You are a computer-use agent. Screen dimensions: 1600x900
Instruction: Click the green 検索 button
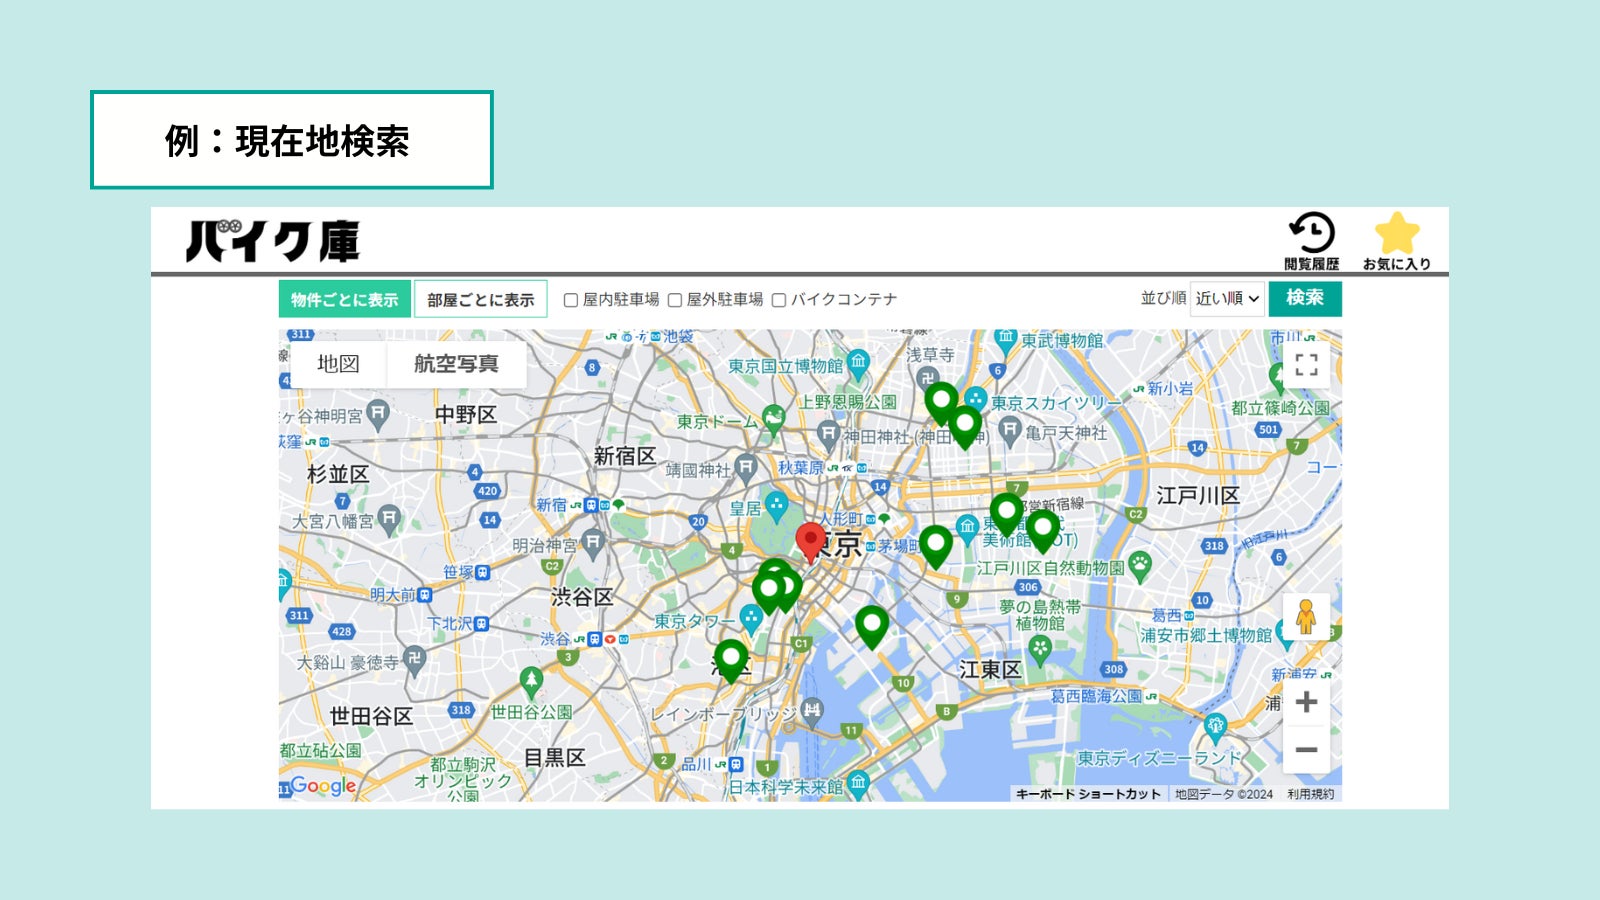(1305, 298)
